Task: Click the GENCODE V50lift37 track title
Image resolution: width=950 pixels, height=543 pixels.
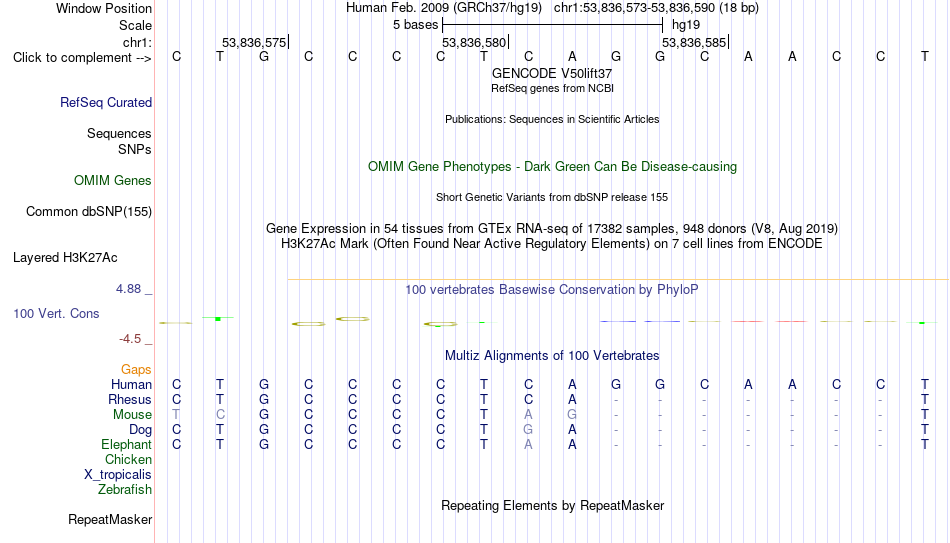Action: (552, 73)
